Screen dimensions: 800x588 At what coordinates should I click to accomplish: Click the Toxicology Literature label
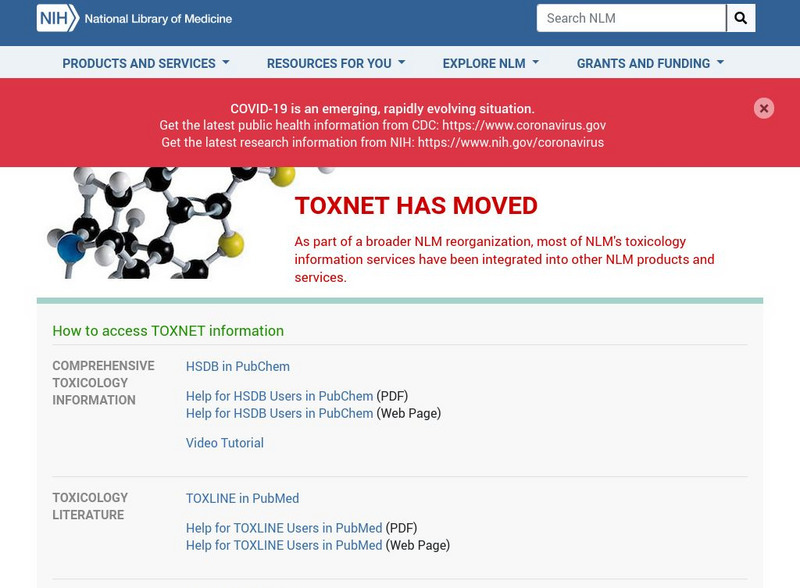90,506
